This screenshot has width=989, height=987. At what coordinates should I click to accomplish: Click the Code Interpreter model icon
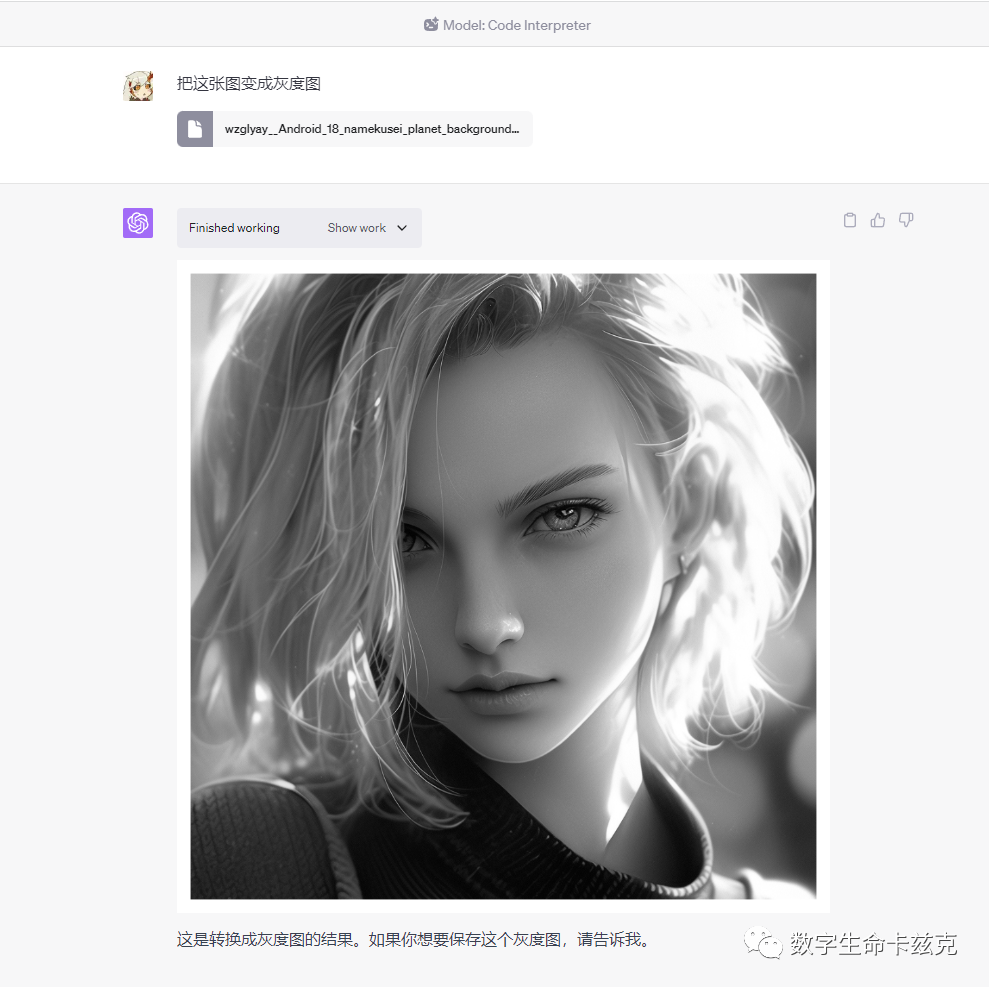(x=431, y=25)
